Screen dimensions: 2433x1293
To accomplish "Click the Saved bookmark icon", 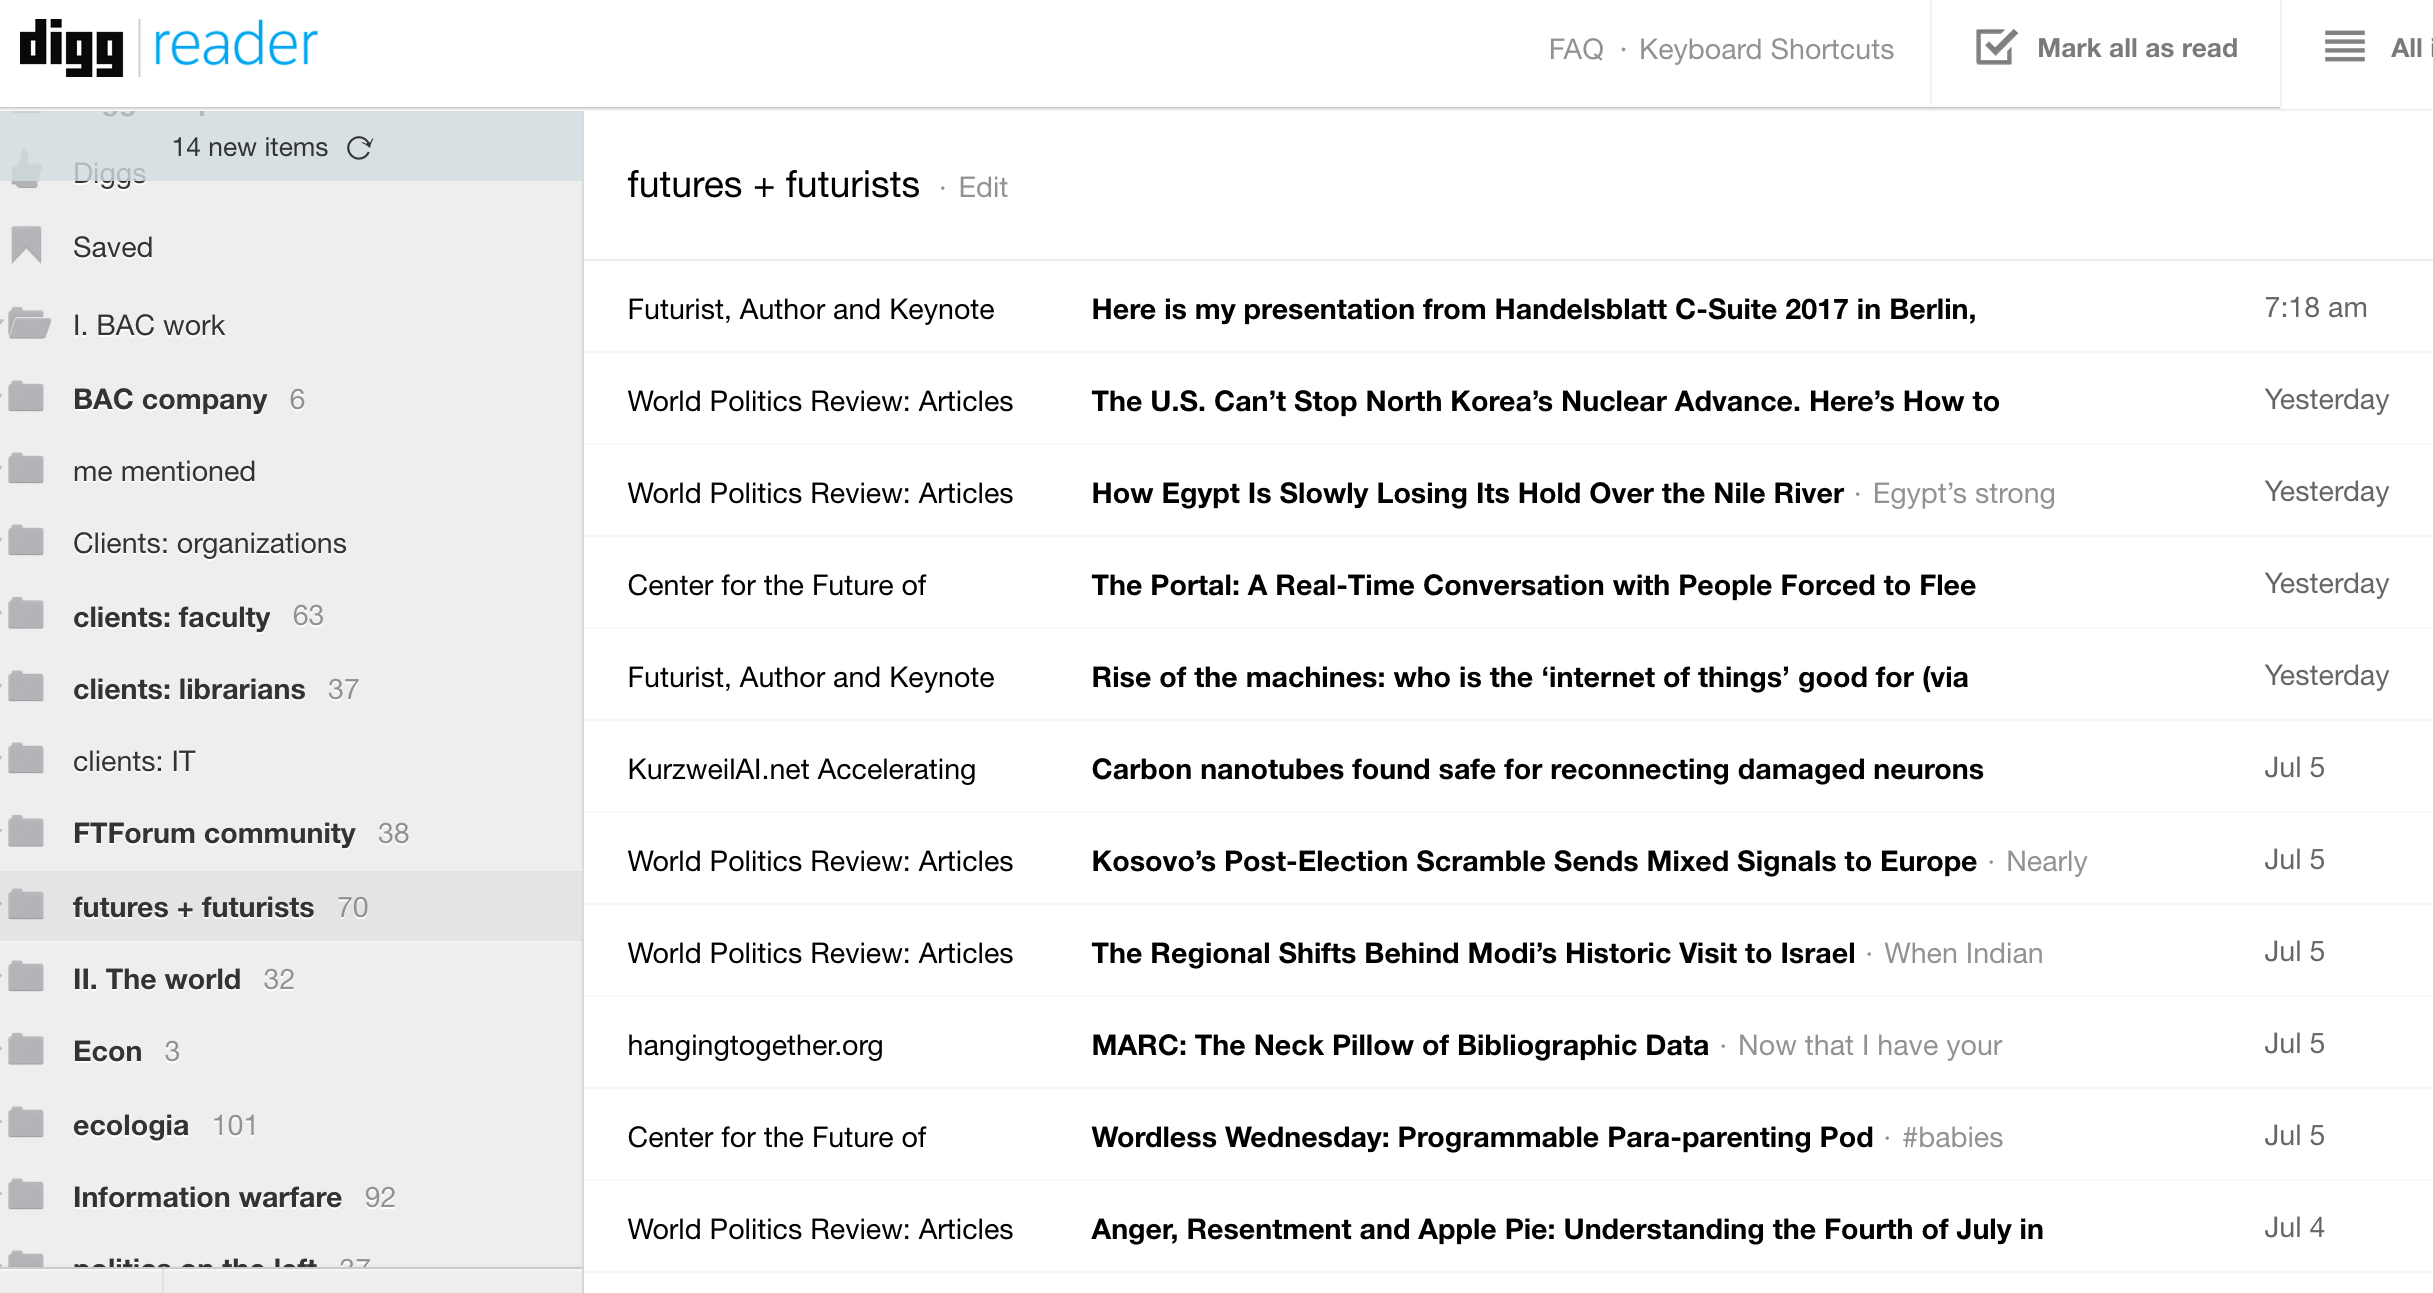I will [x=27, y=245].
